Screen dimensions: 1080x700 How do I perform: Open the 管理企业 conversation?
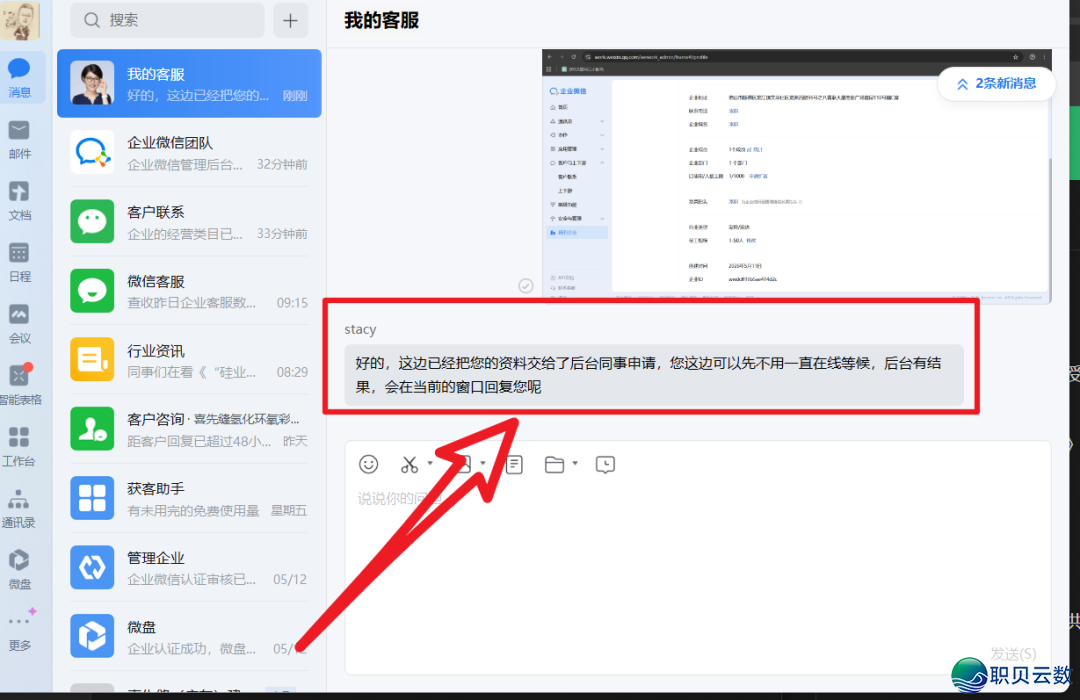pos(189,567)
